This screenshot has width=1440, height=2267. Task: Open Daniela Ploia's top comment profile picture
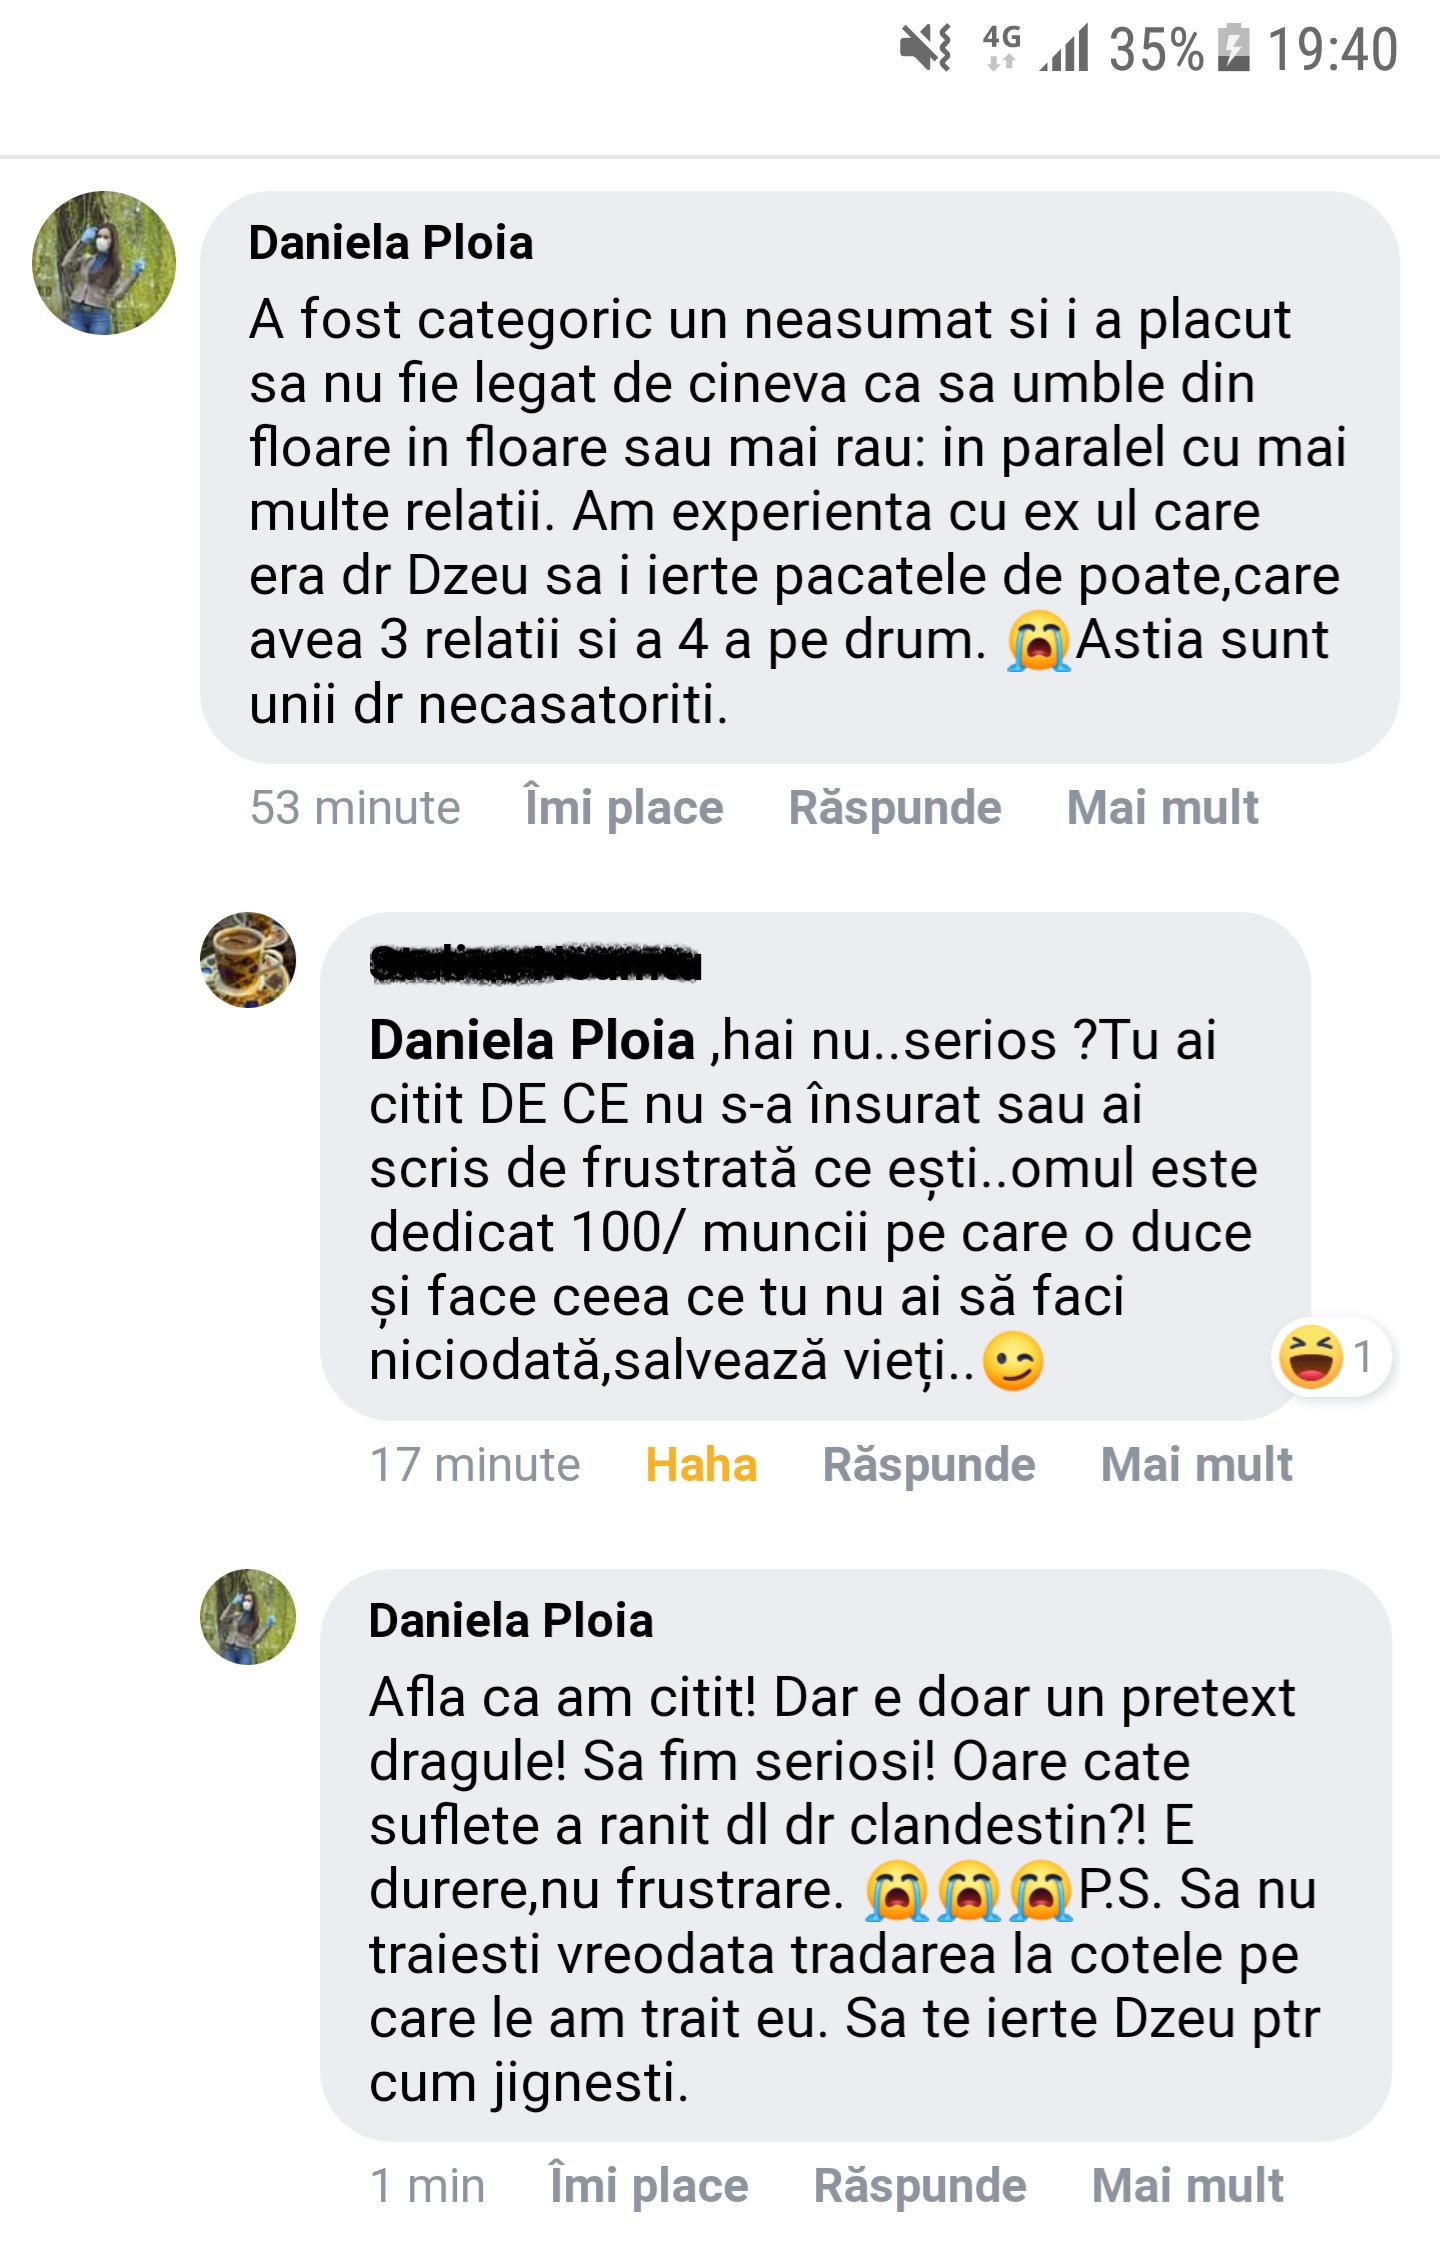(x=104, y=263)
